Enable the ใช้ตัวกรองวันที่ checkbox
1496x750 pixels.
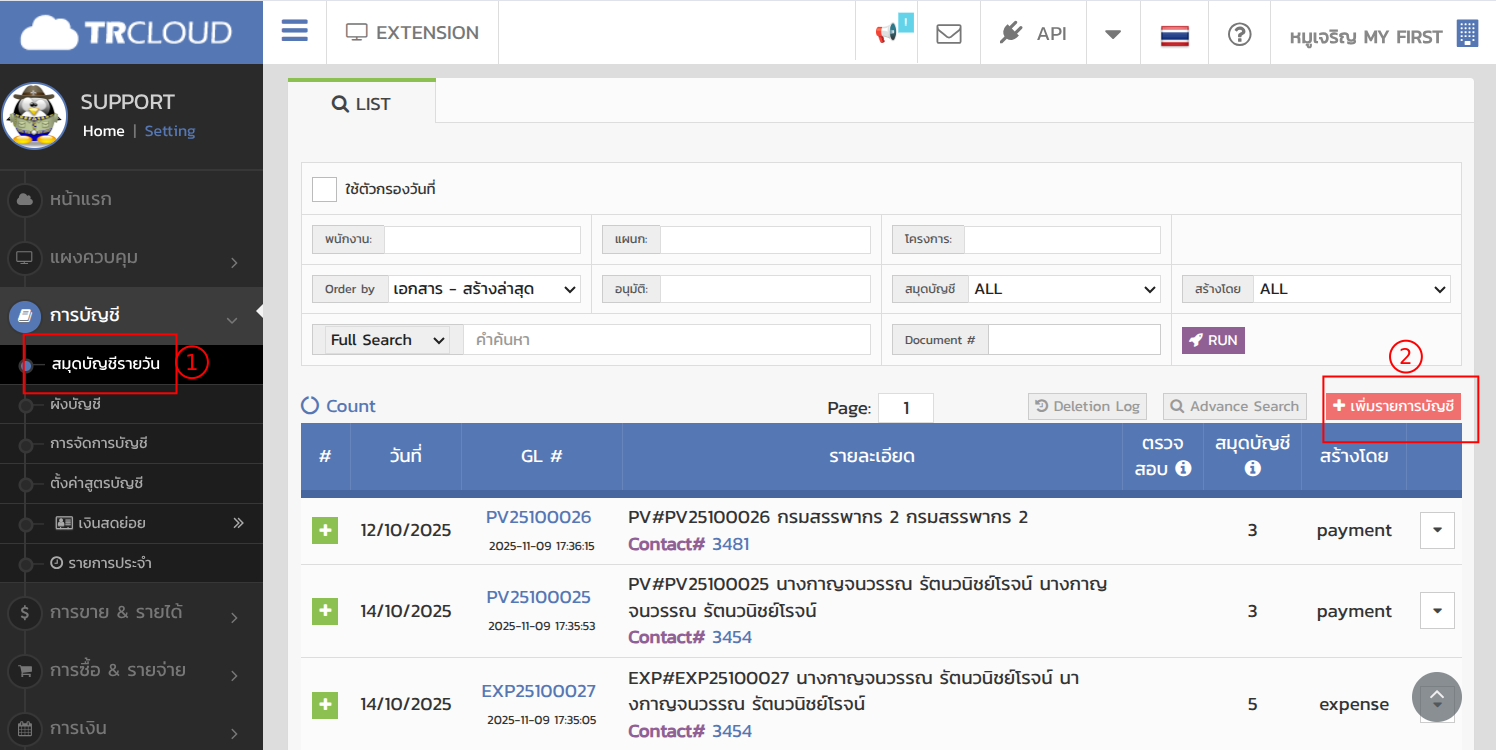pyautogui.click(x=324, y=189)
